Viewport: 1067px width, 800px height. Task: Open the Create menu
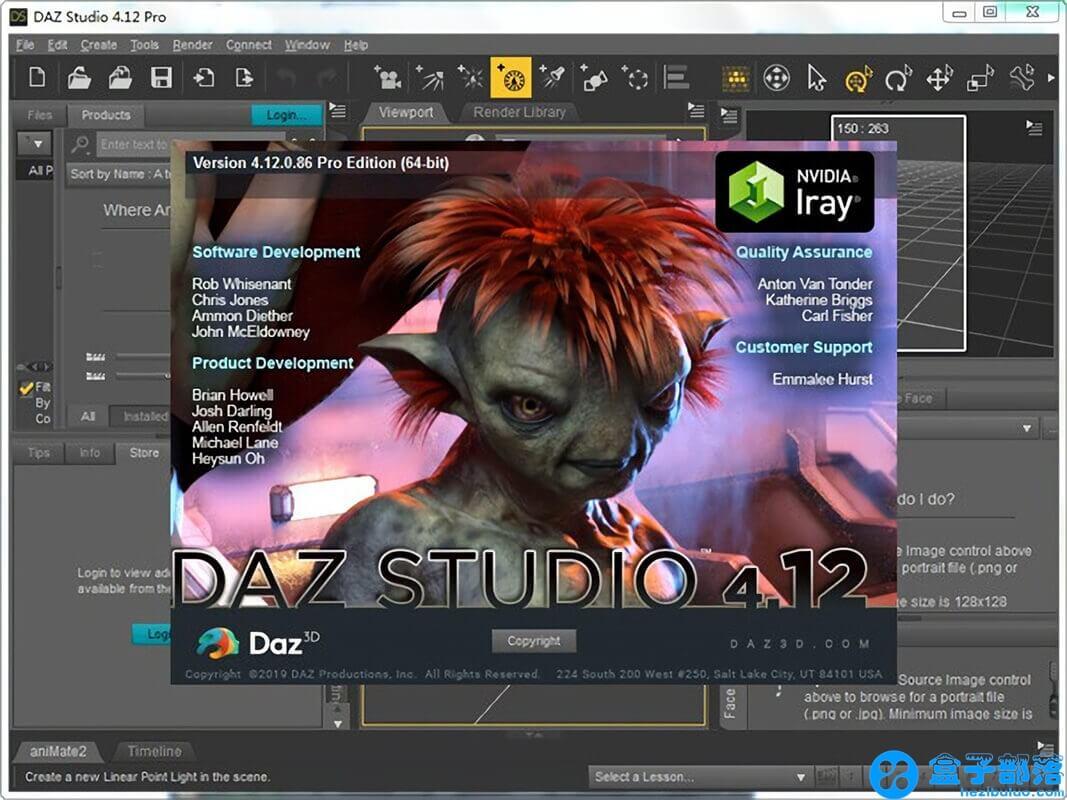(99, 45)
